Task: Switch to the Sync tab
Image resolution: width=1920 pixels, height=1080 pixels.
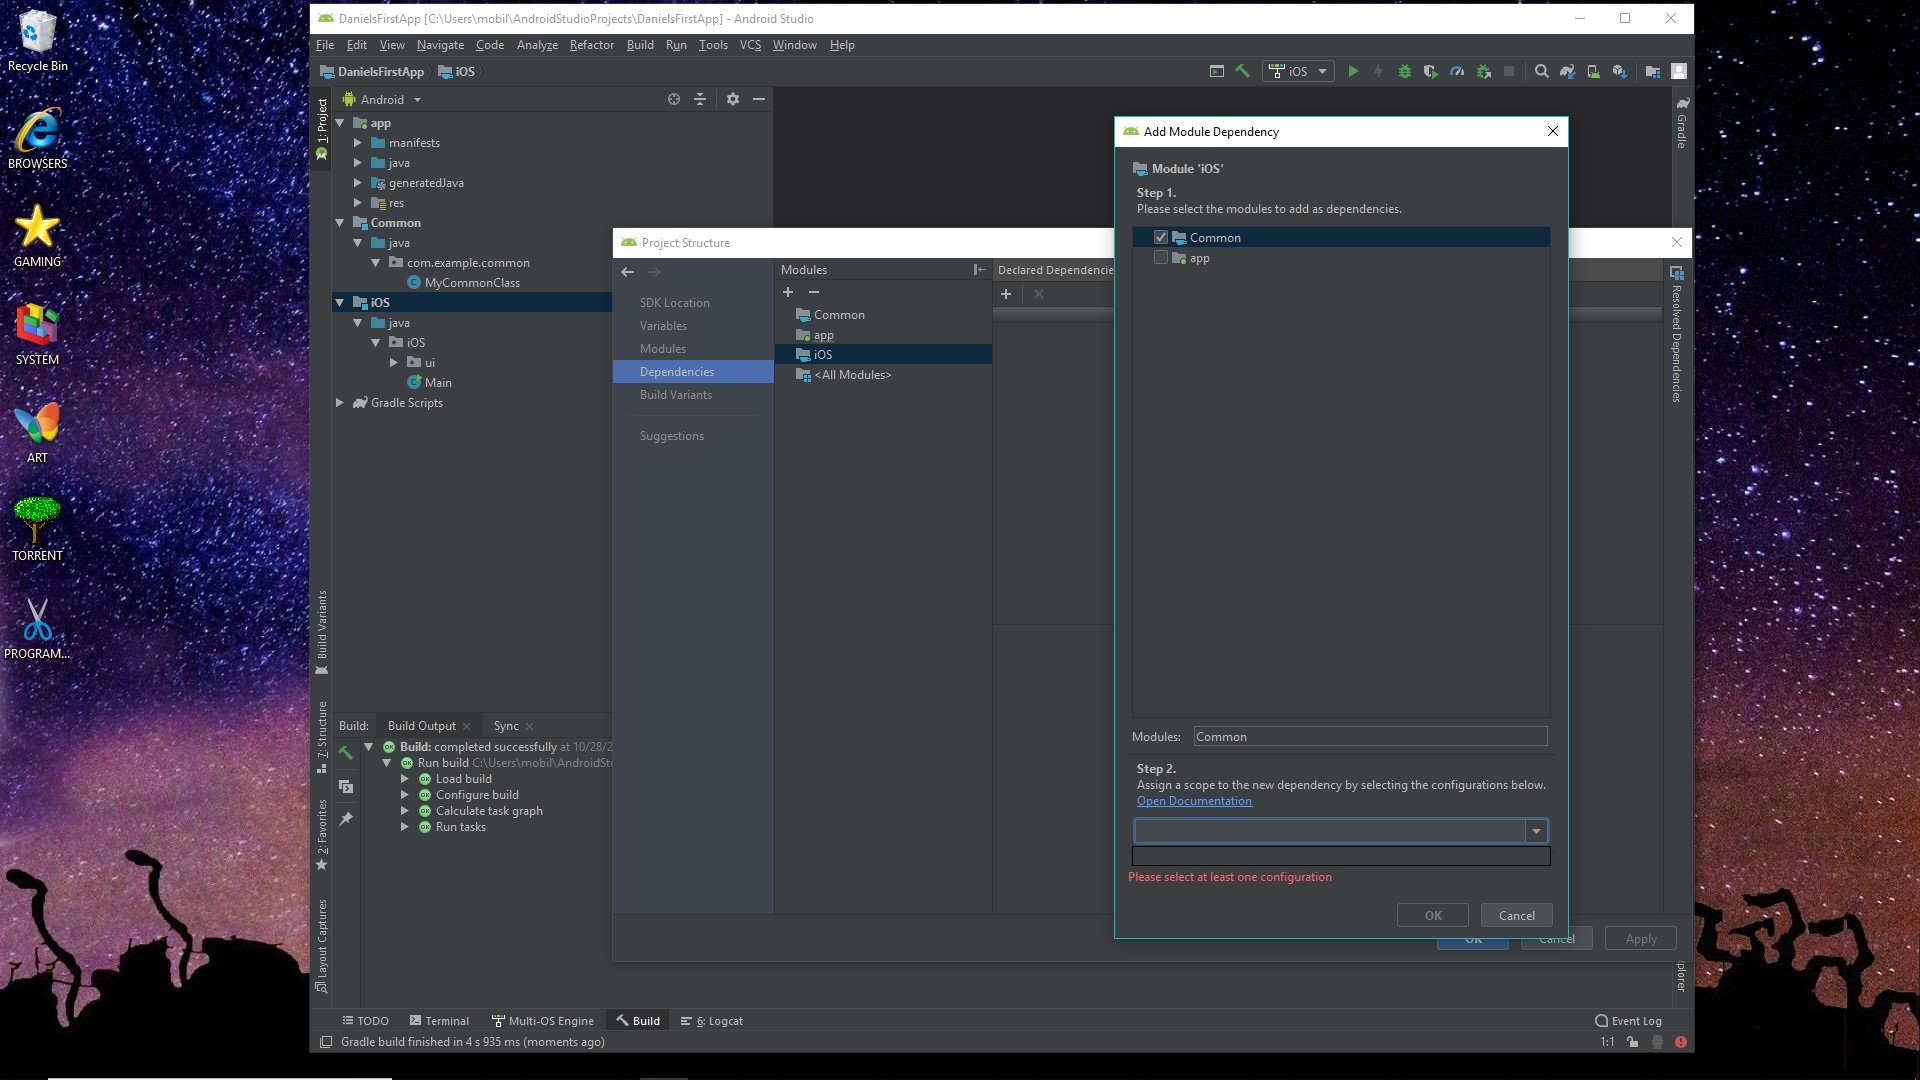Action: pyautogui.click(x=506, y=726)
